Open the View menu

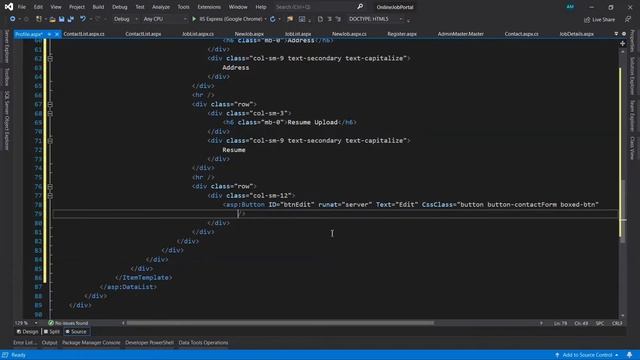click(56, 7)
